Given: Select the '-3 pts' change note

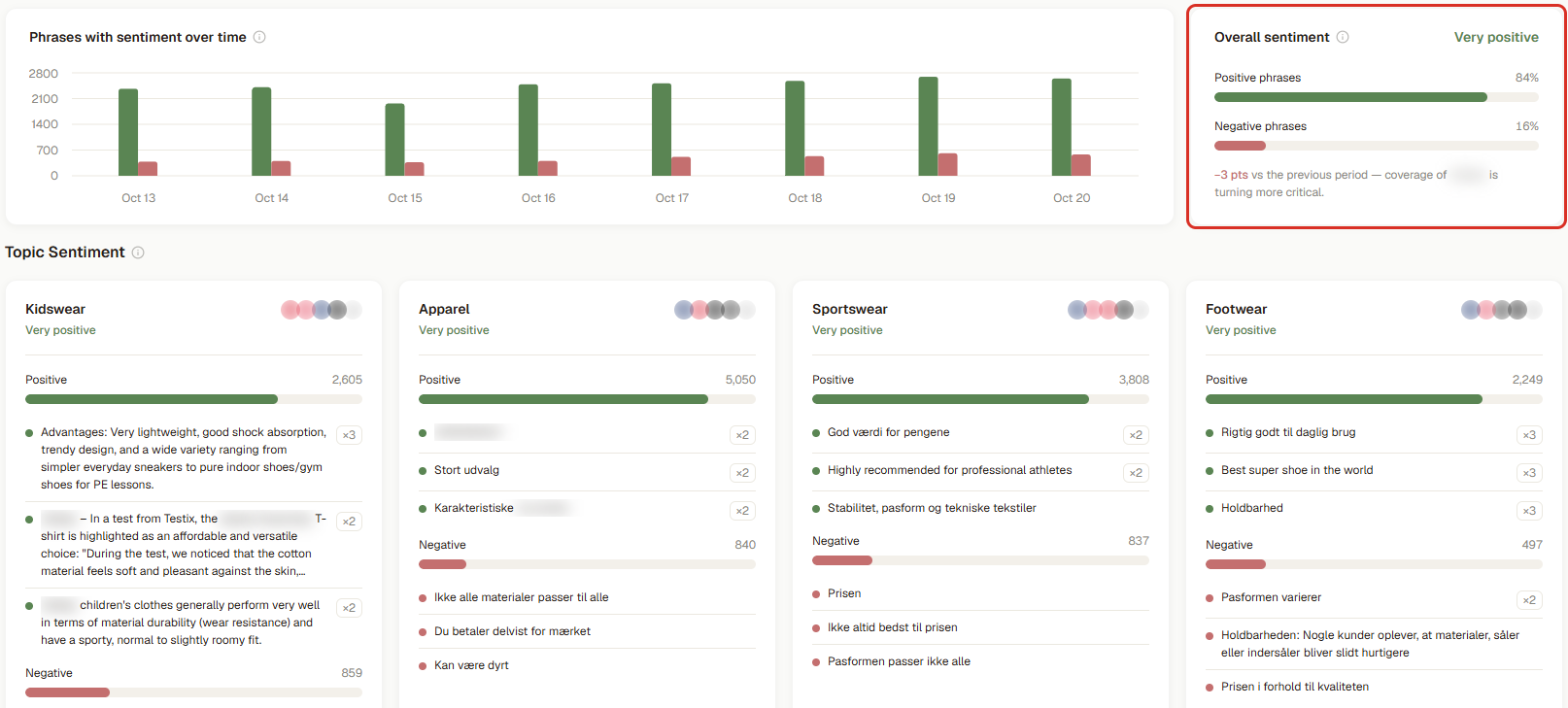Looking at the screenshot, I should tap(1232, 174).
